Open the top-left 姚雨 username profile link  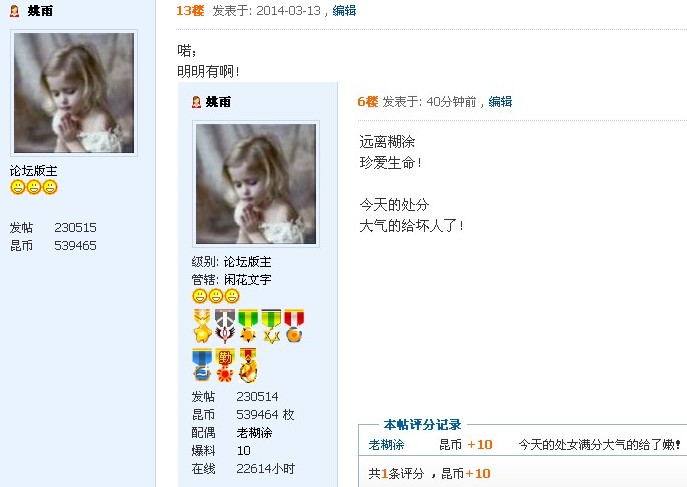click(40, 11)
